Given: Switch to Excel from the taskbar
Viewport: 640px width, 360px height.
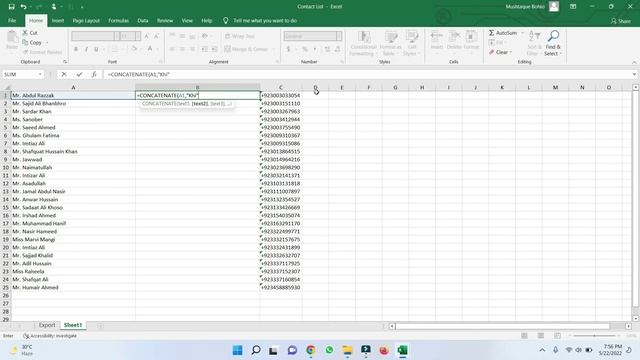Looking at the screenshot, I should pos(402,350).
